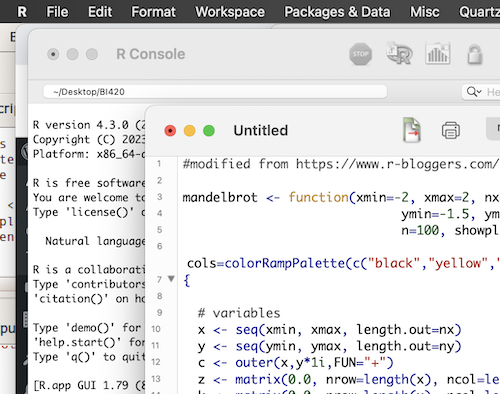This screenshot has width=500, height=394.
Task: Minimize the Untitled editor with yellow button
Action: [x=189, y=131]
